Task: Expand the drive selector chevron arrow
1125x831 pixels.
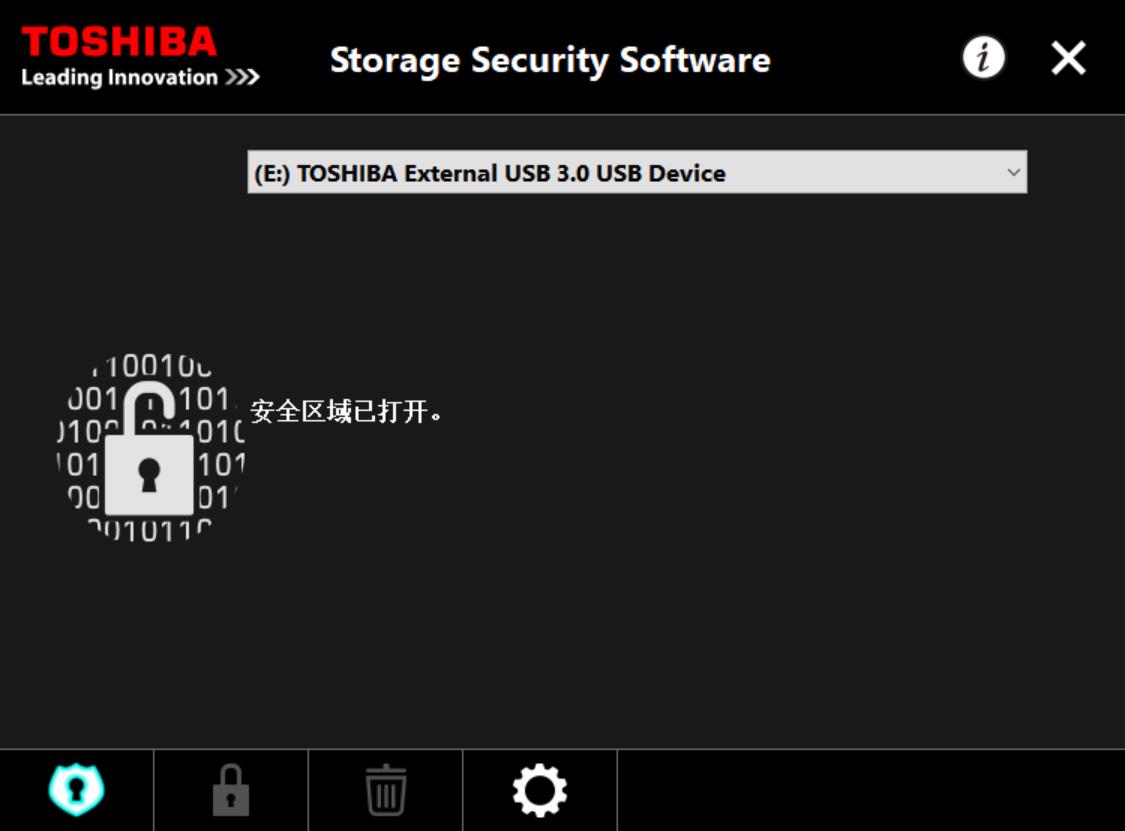Action: [x=1013, y=172]
